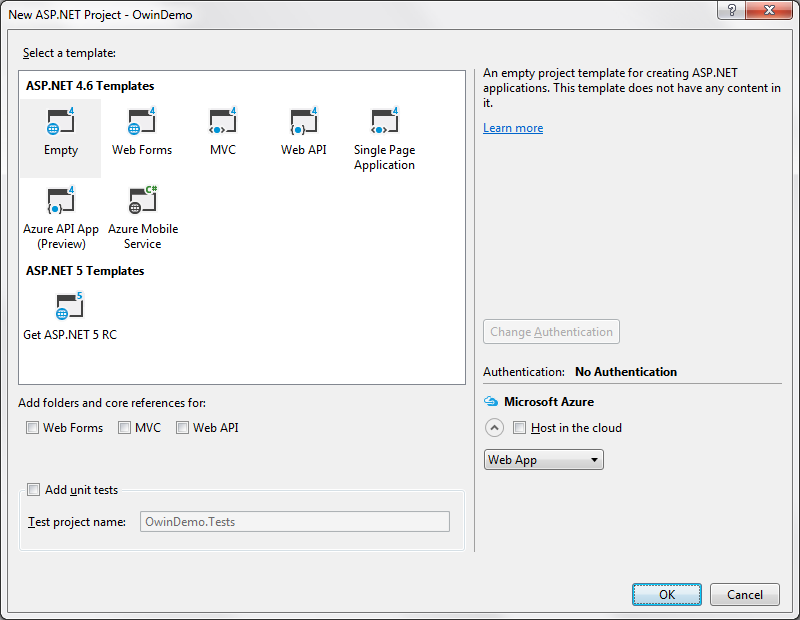This screenshot has width=800, height=620.
Task: Check the Web API references checkbox
Action: (182, 428)
